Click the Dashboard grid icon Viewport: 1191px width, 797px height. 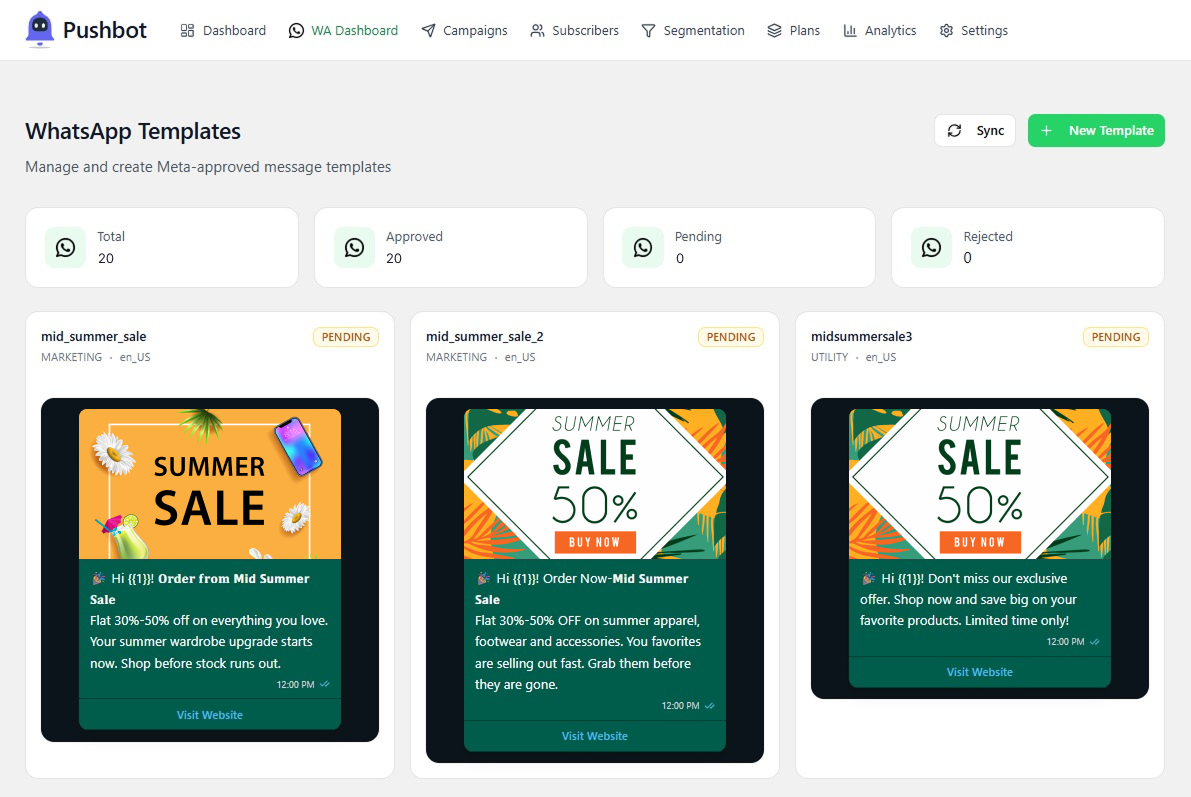pos(187,30)
